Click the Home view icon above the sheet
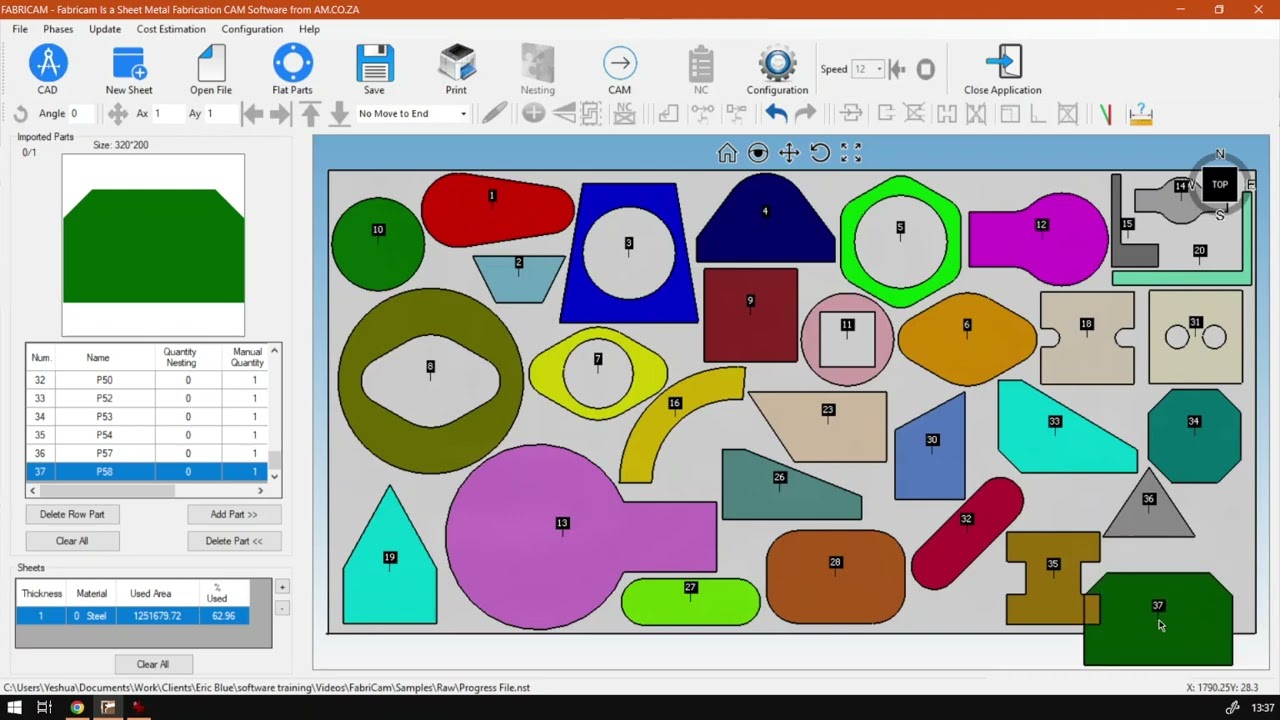Screen dimensions: 1280x720 [x=727, y=153]
